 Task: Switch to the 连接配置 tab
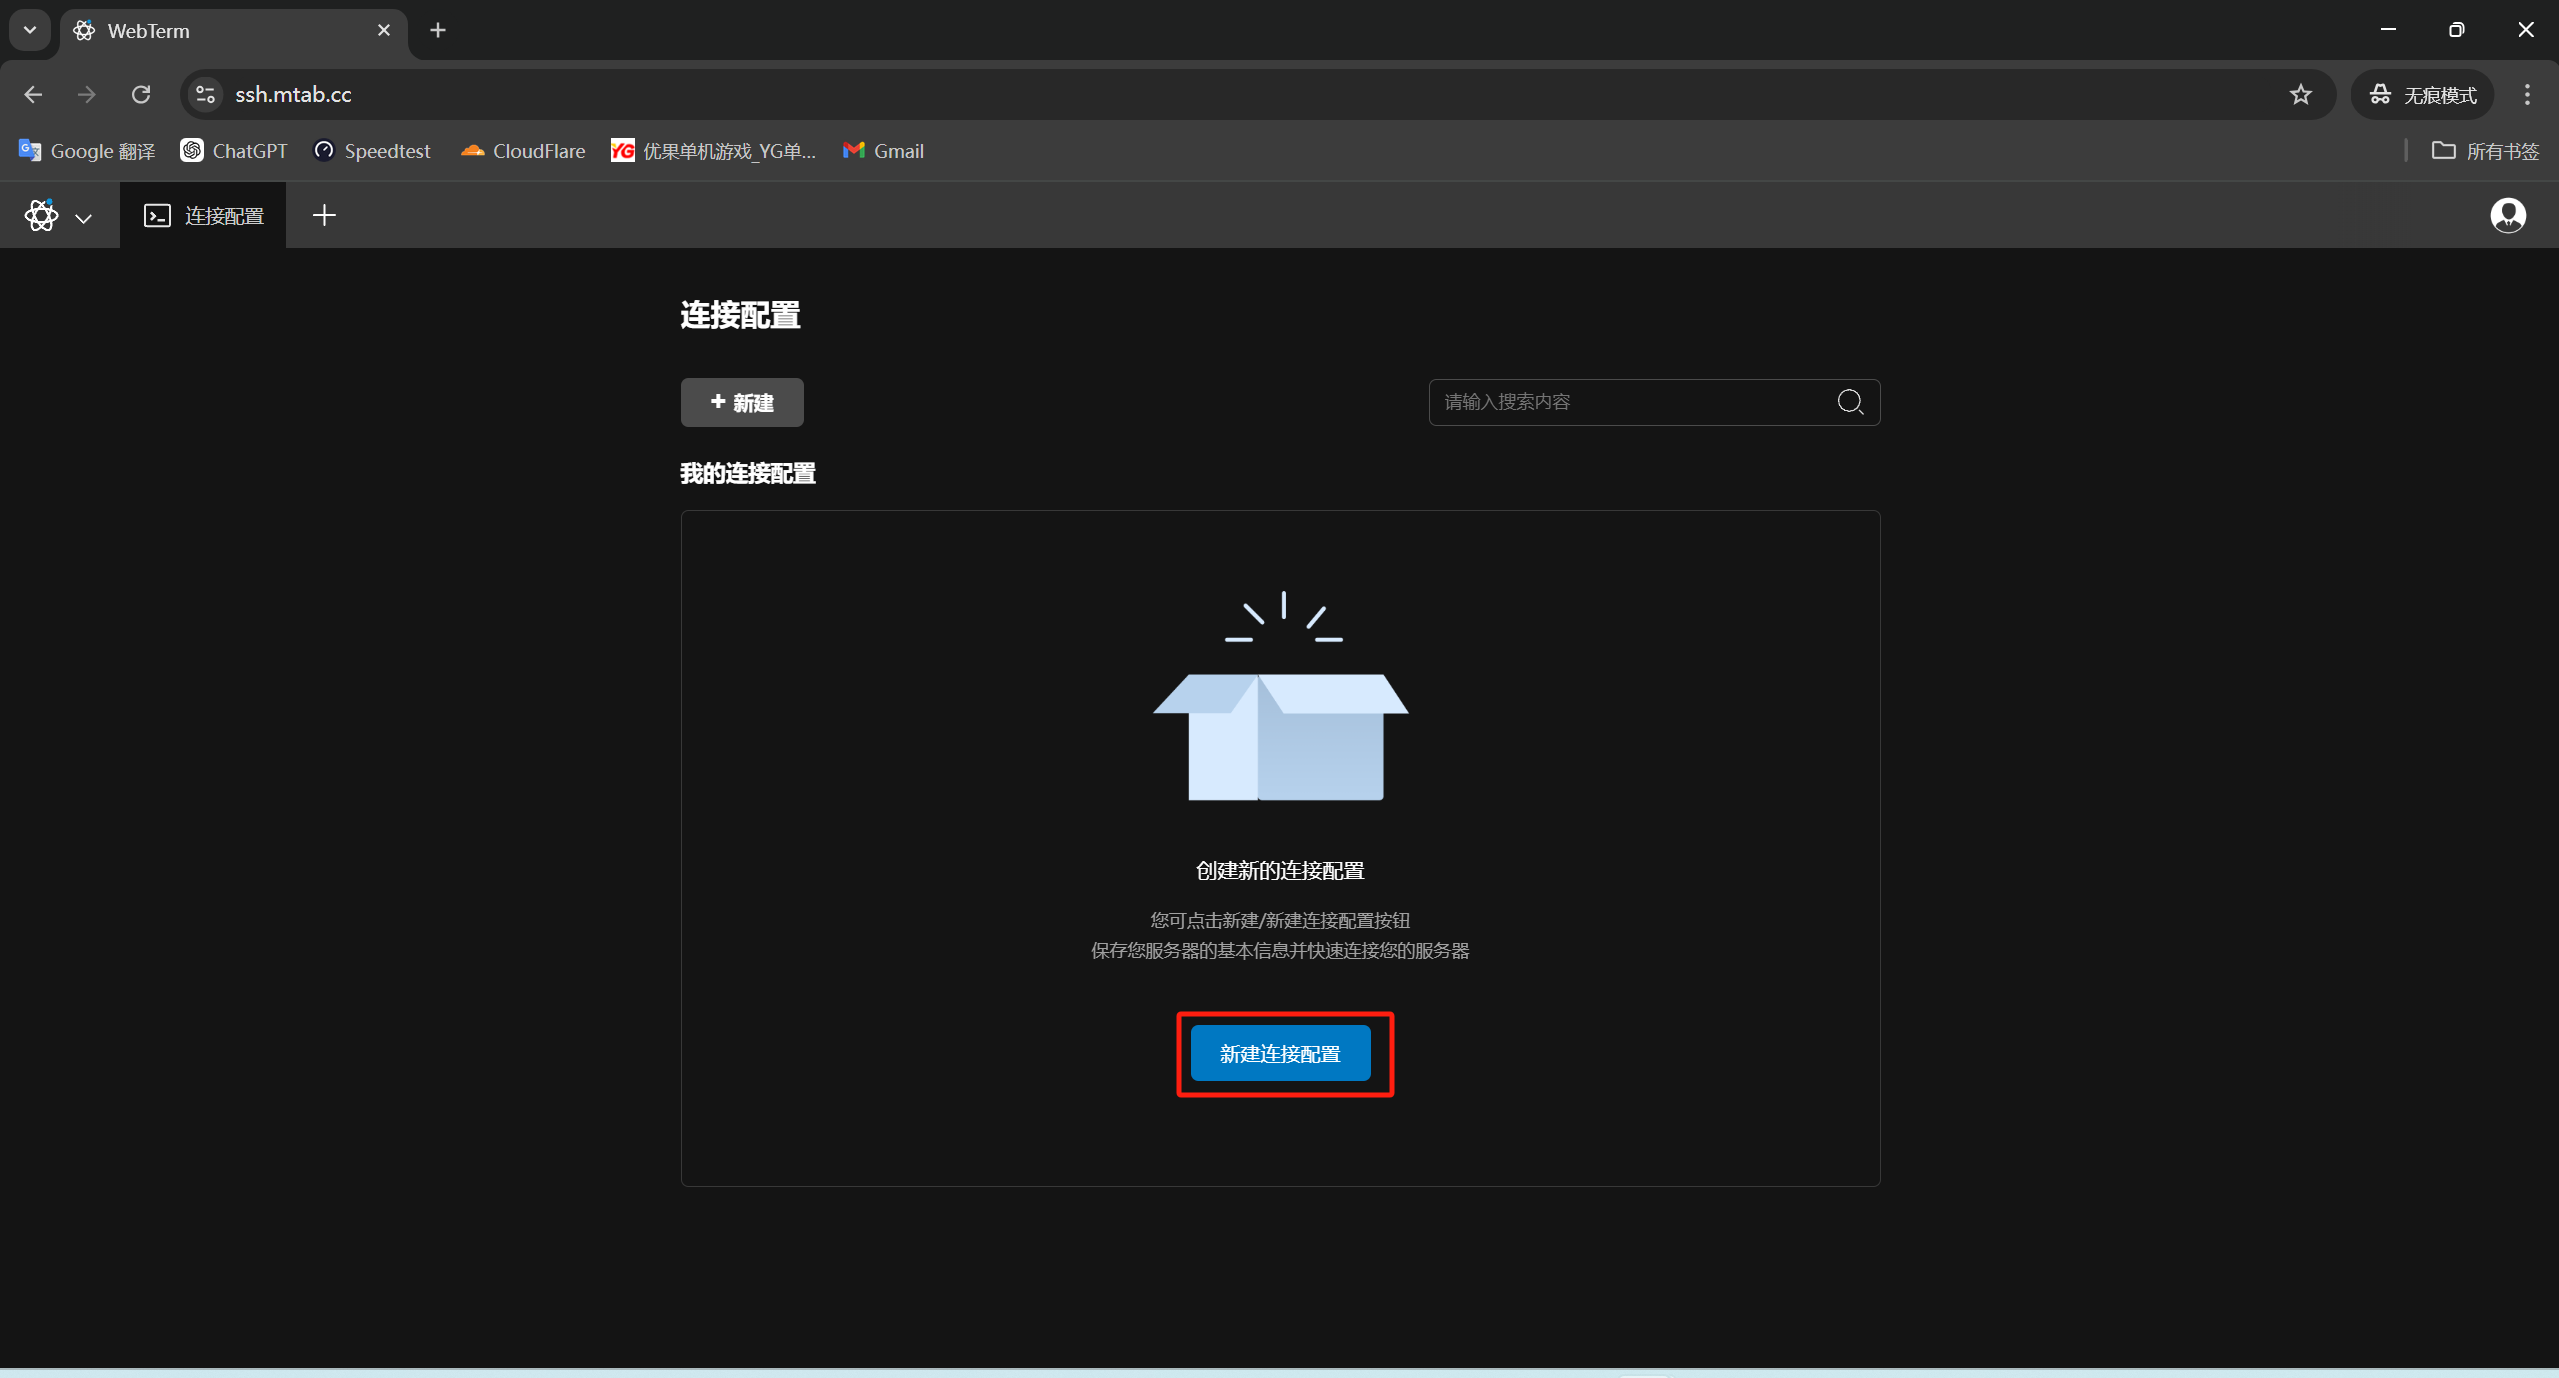click(x=204, y=216)
